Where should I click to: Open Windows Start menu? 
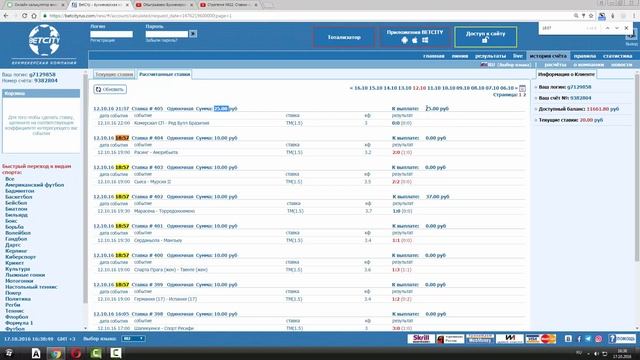pyautogui.click(x=9, y=353)
